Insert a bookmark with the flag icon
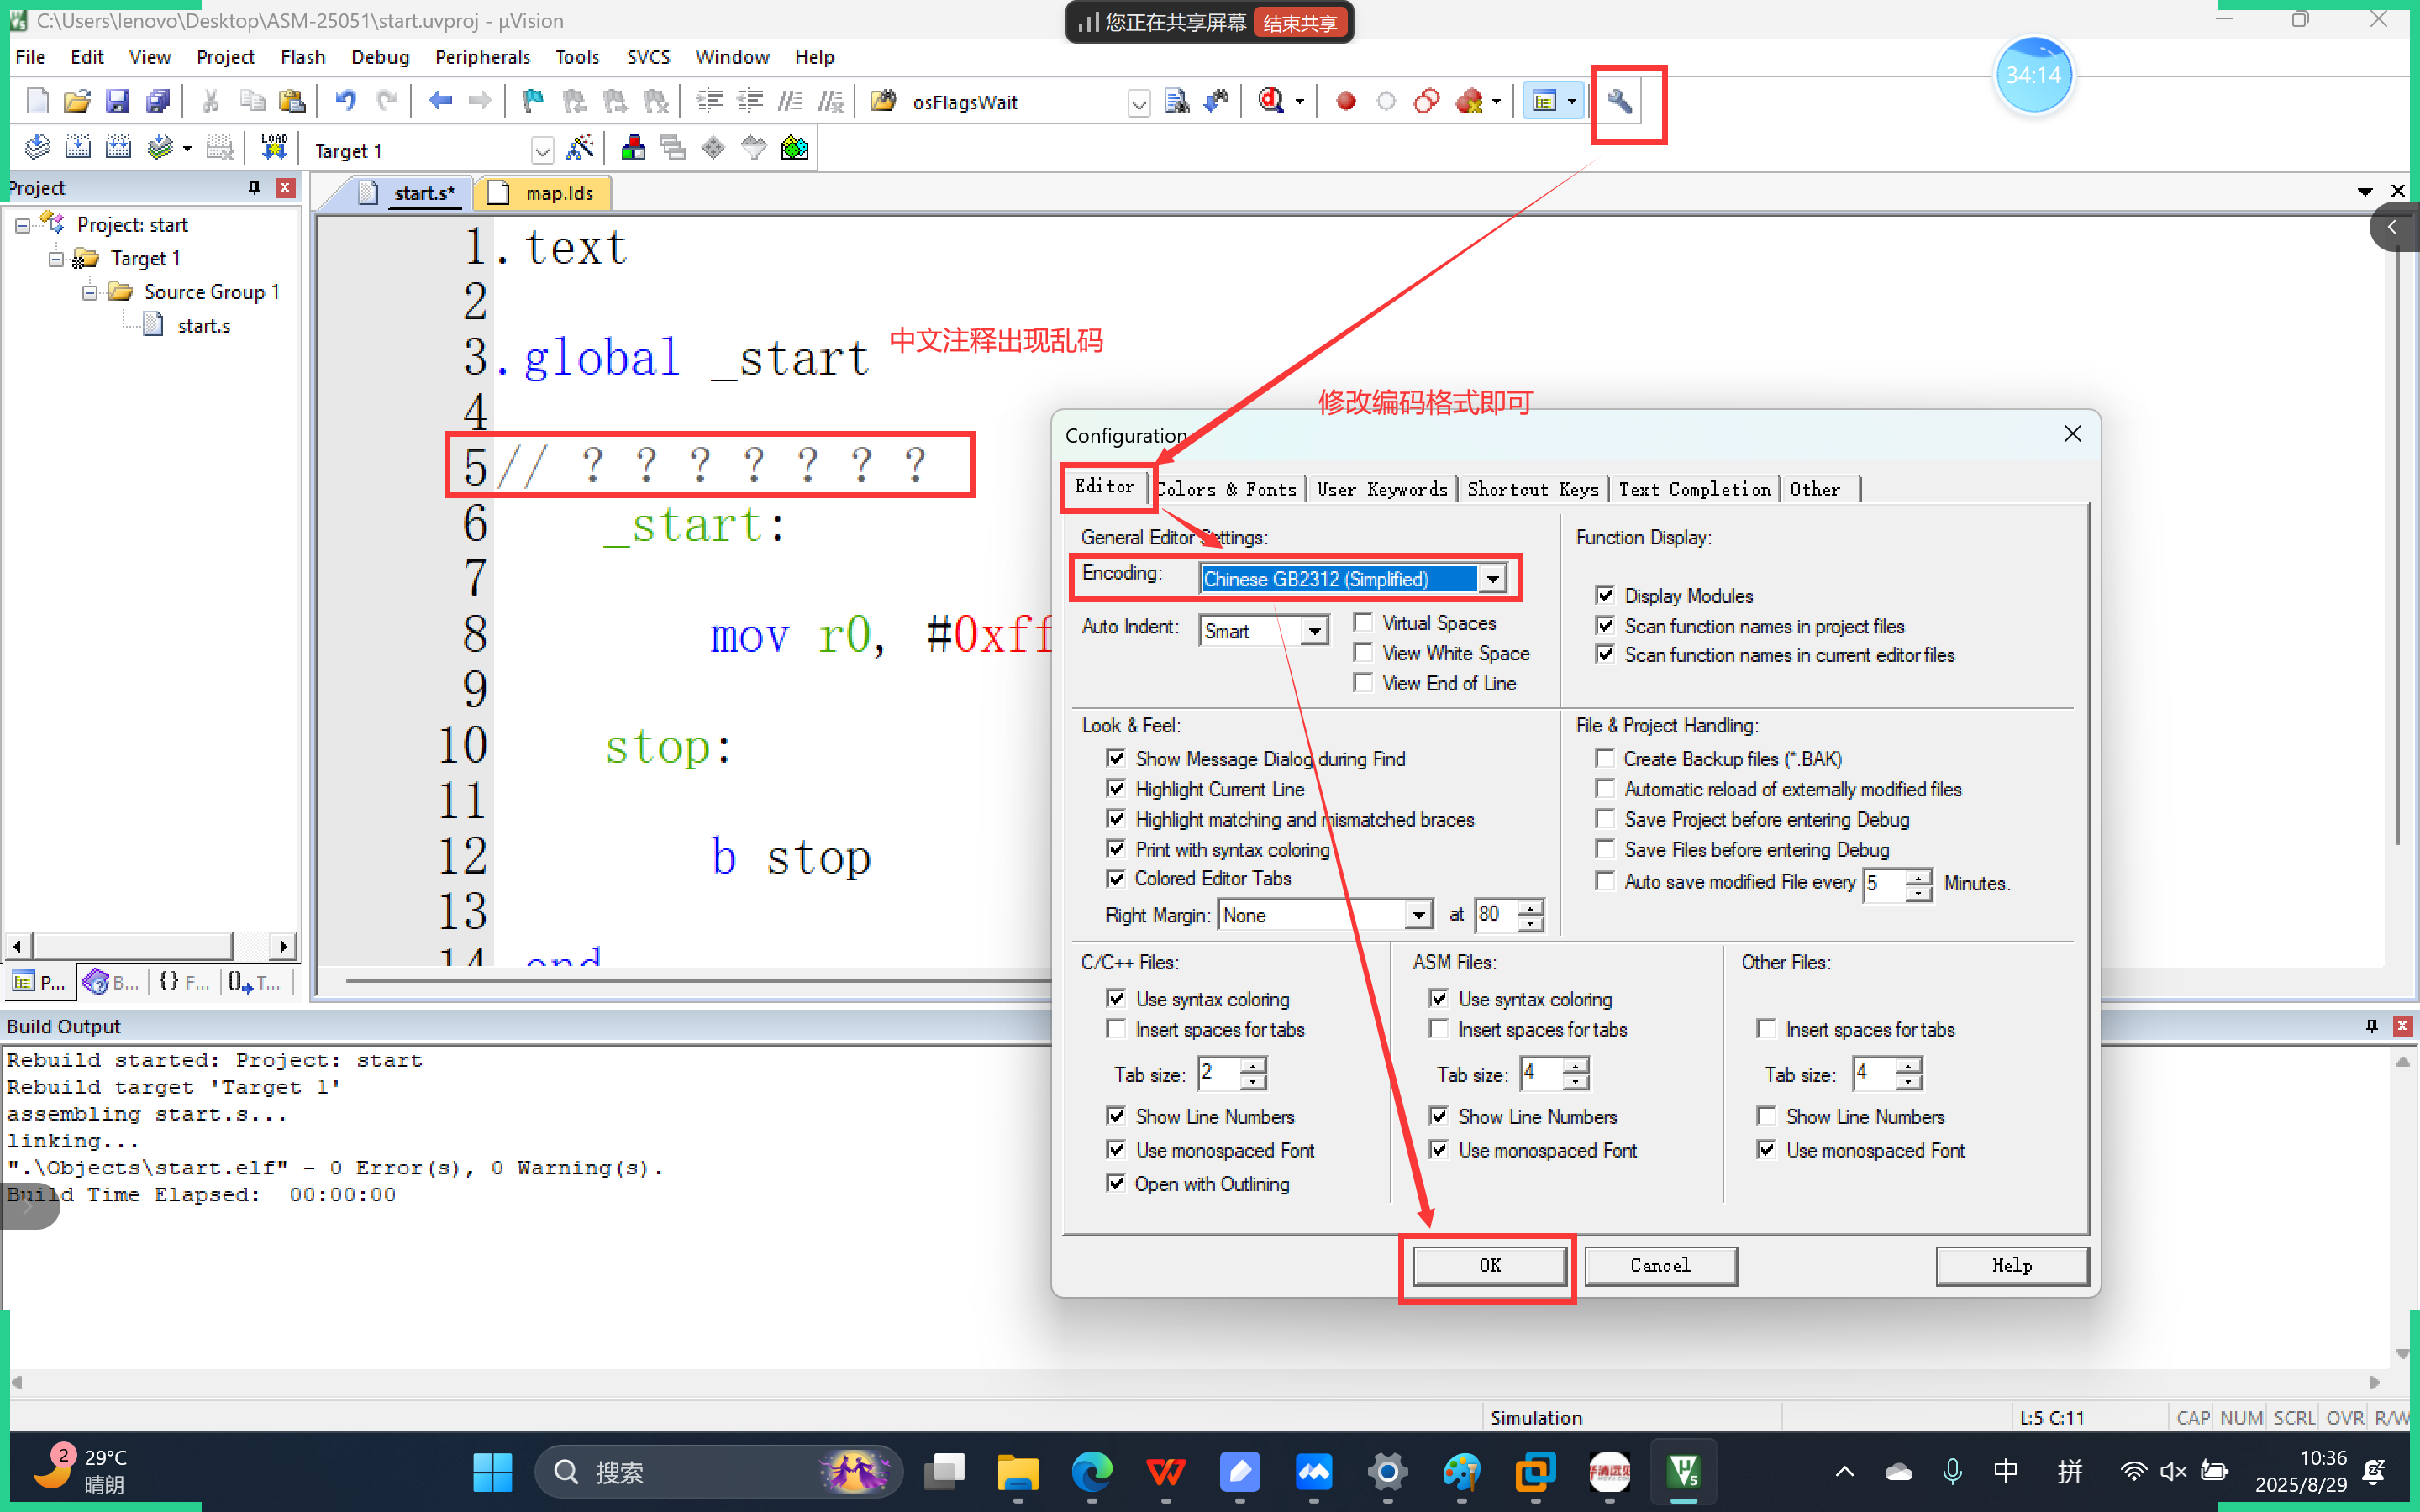This screenshot has height=1512, width=2420. [x=533, y=101]
